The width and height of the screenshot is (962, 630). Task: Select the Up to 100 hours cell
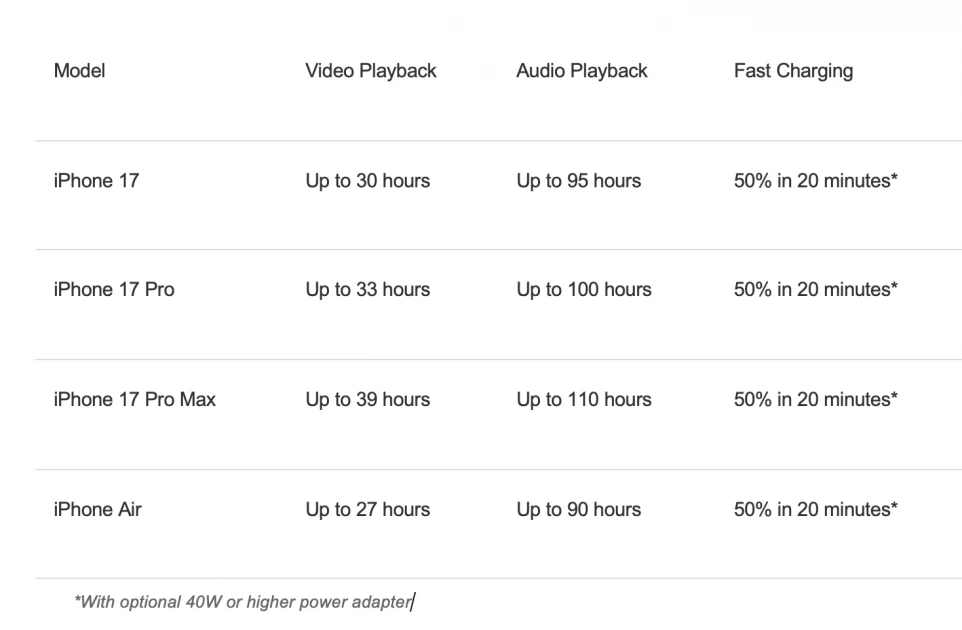pos(584,290)
